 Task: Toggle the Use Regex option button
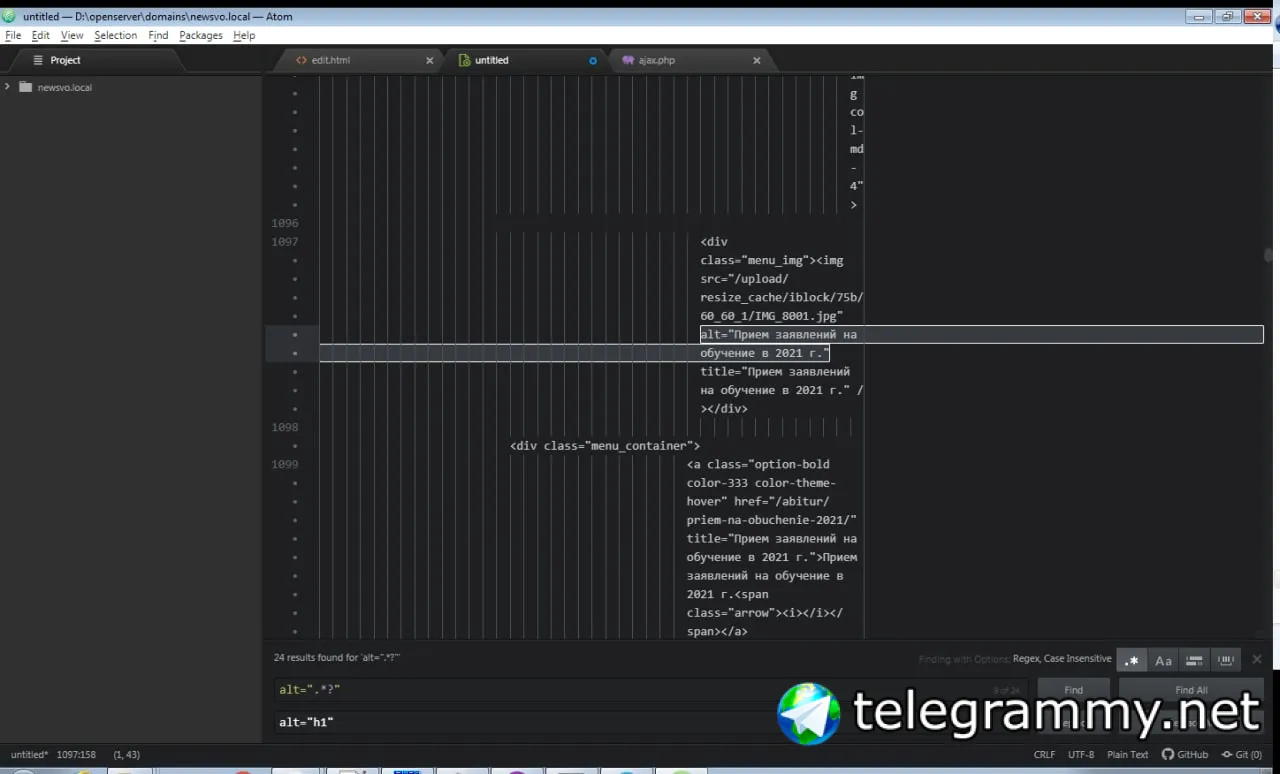tap(1132, 660)
